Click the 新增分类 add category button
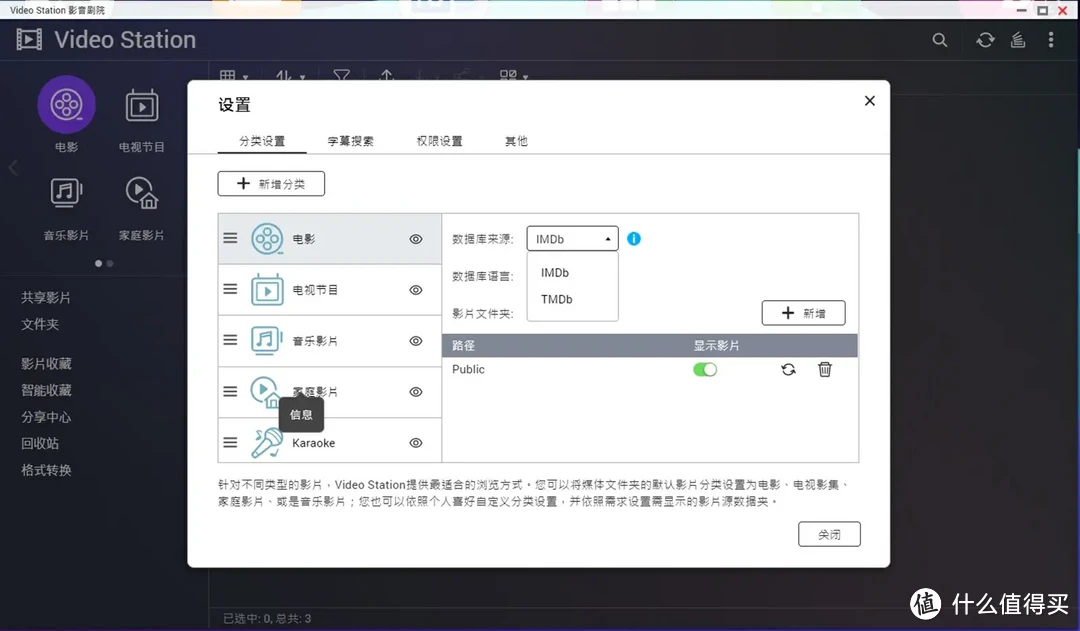The width and height of the screenshot is (1080, 631). [x=271, y=184]
